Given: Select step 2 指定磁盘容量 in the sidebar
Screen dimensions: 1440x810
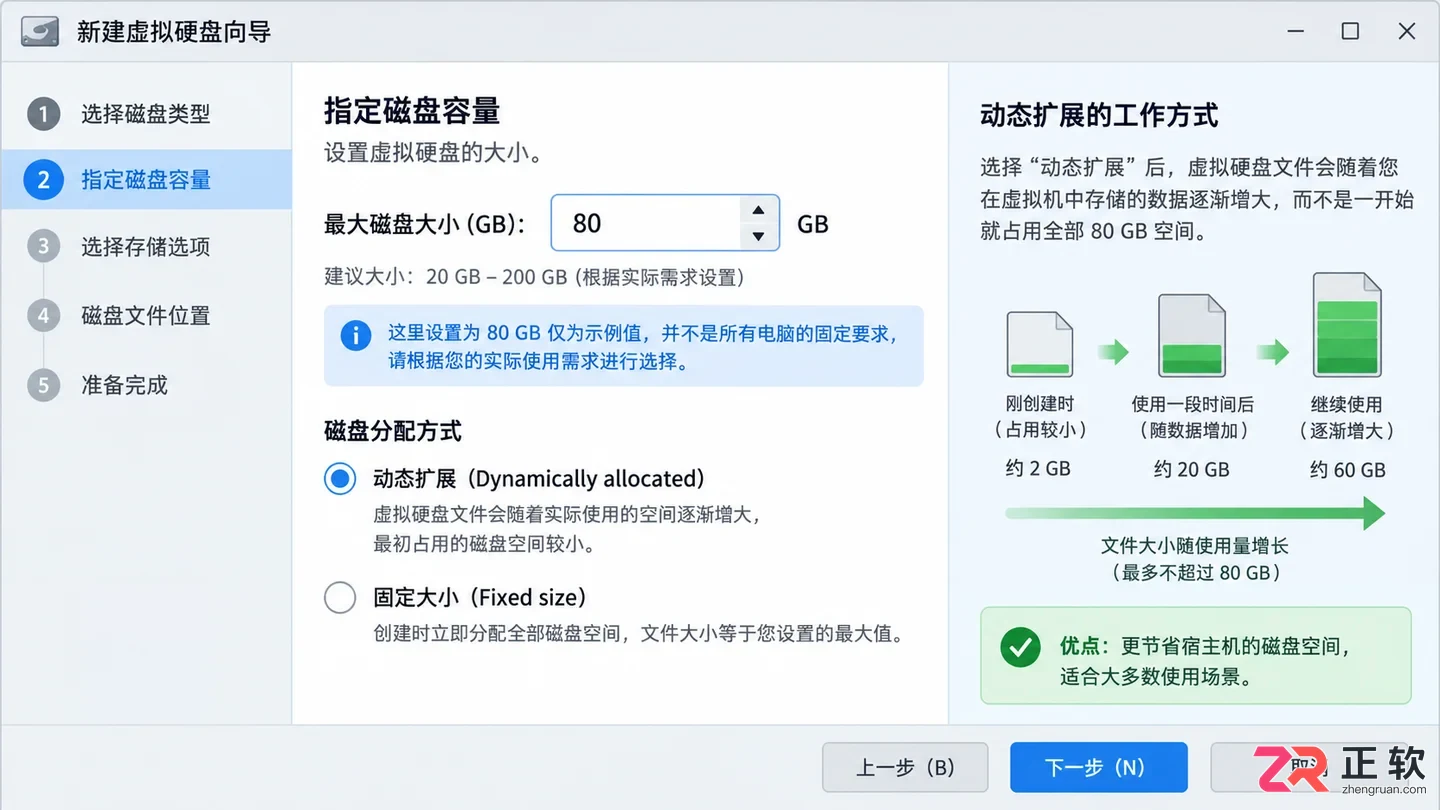Looking at the screenshot, I should coord(146,180).
